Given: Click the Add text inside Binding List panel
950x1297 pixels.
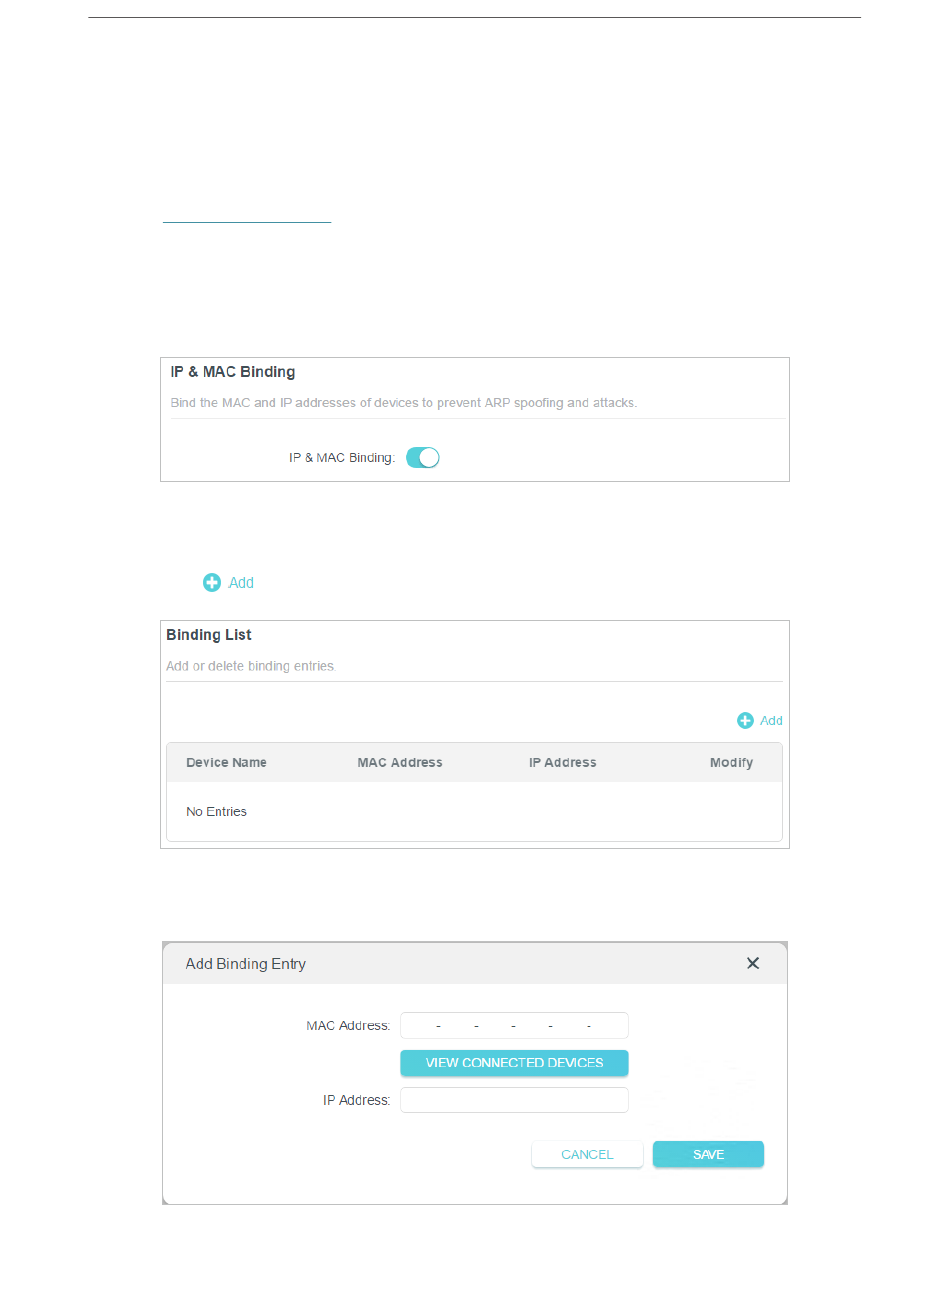Looking at the screenshot, I should coord(771,721).
